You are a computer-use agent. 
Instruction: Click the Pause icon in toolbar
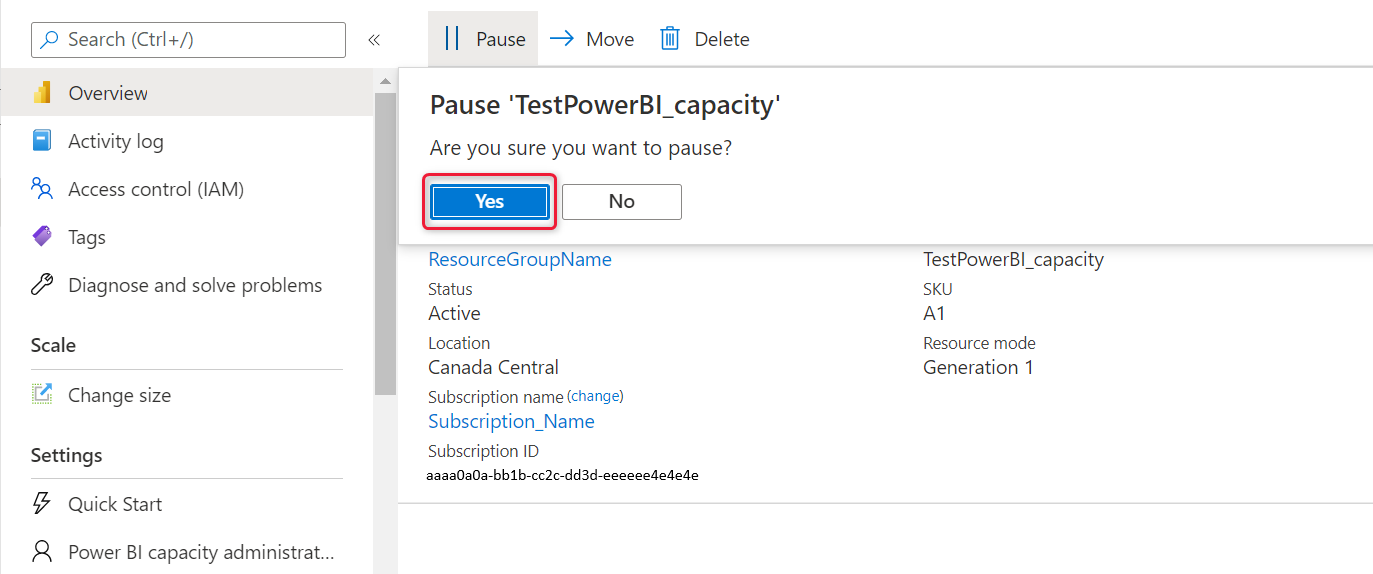[x=452, y=39]
